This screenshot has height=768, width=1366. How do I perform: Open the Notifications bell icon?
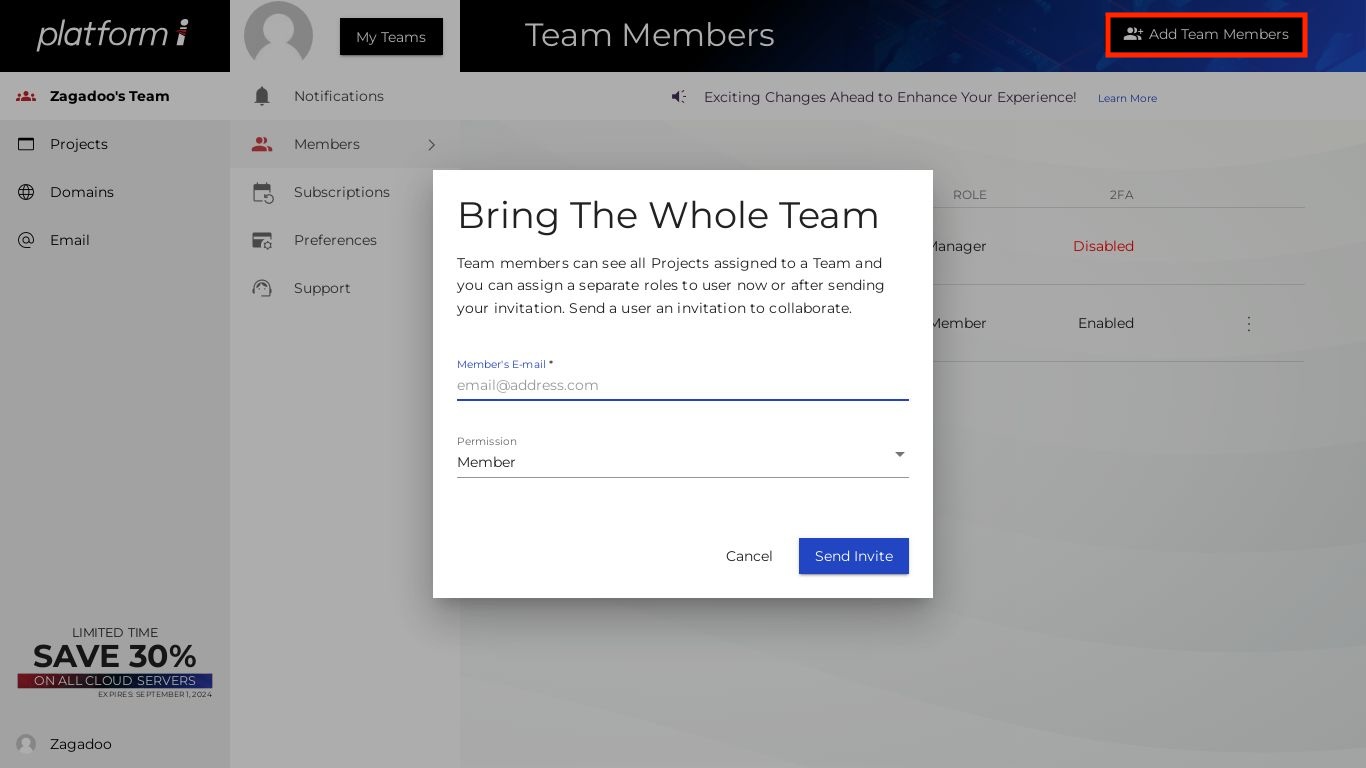[261, 96]
